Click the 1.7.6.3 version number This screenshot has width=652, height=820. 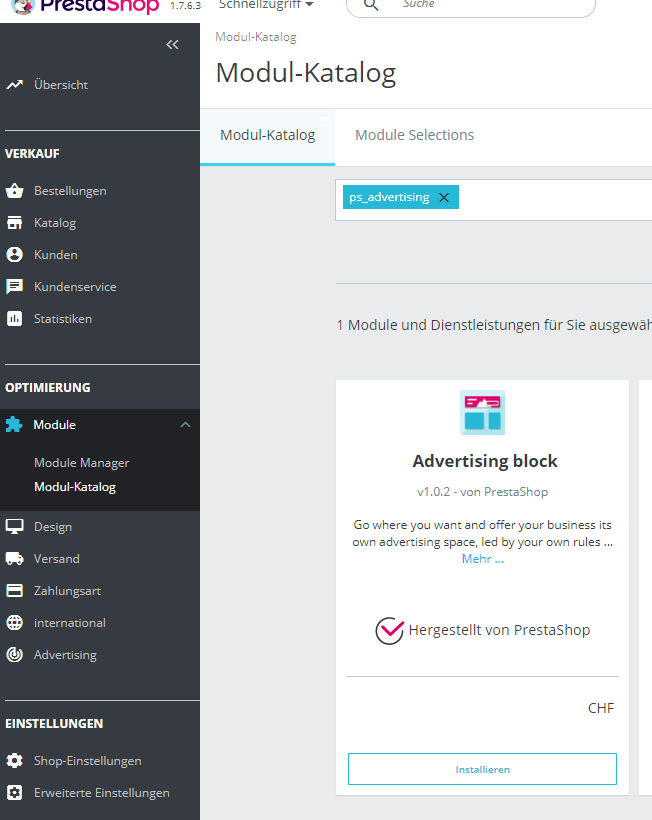coord(185,5)
